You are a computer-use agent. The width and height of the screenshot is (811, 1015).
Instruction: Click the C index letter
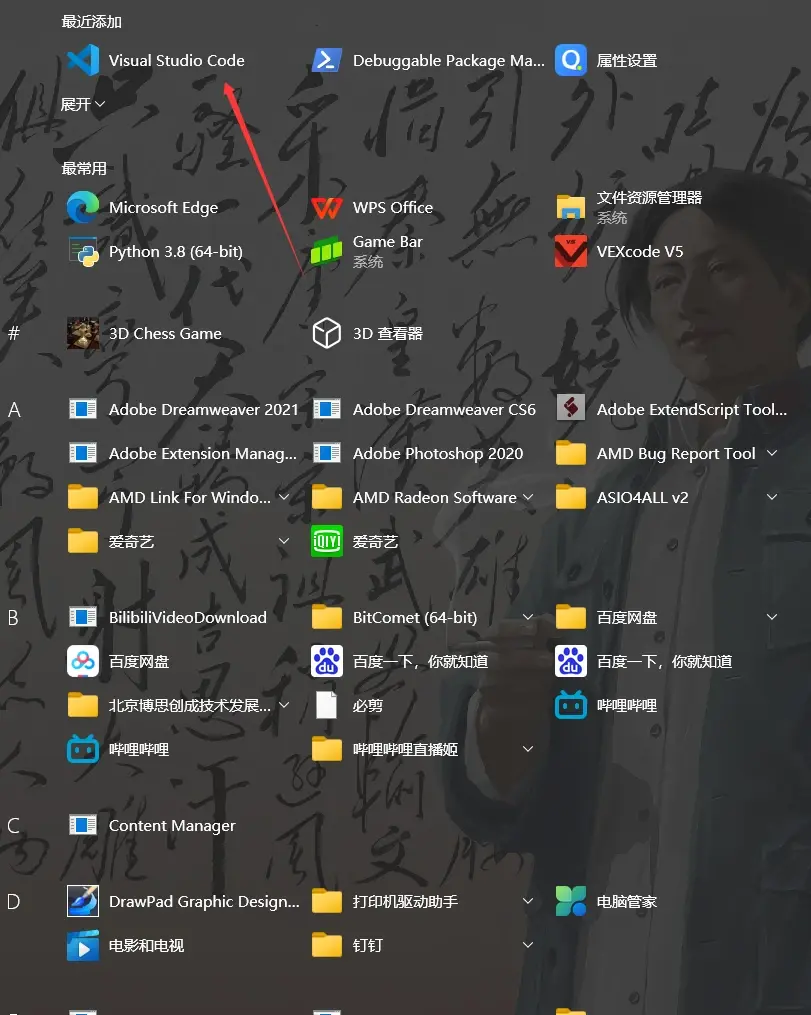tap(13, 825)
